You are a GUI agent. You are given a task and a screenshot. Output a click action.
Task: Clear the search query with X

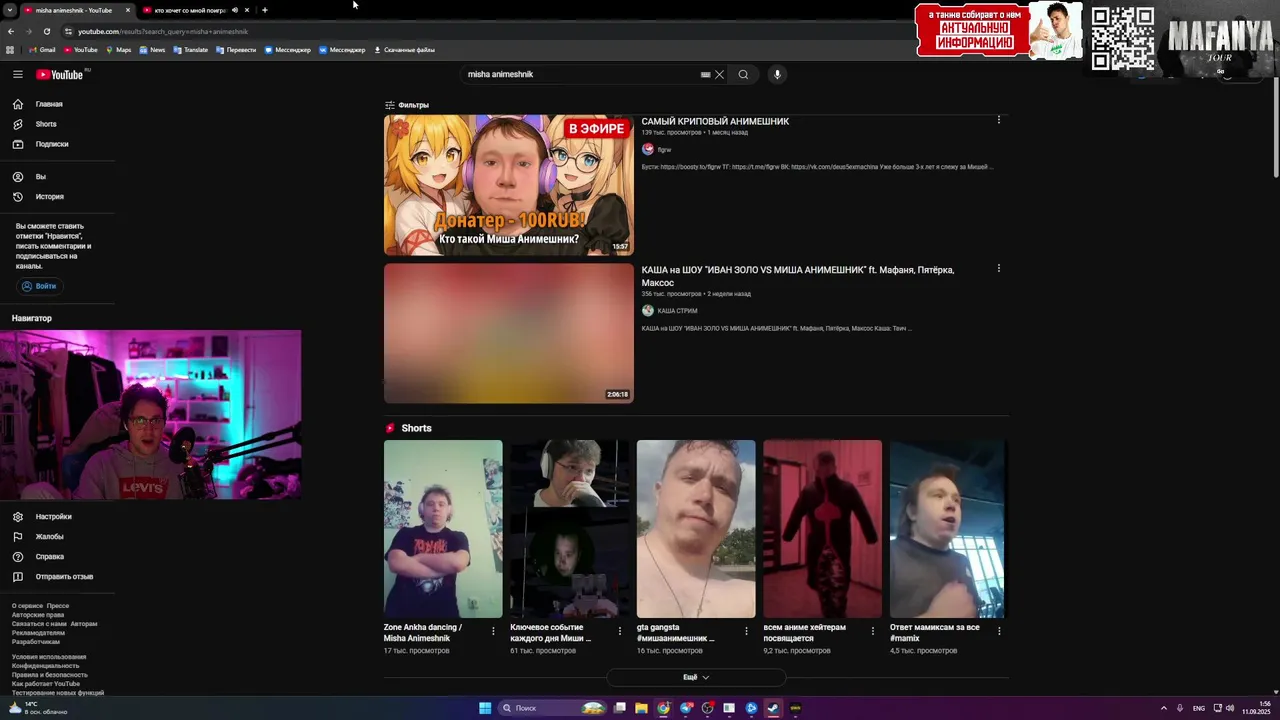click(719, 74)
